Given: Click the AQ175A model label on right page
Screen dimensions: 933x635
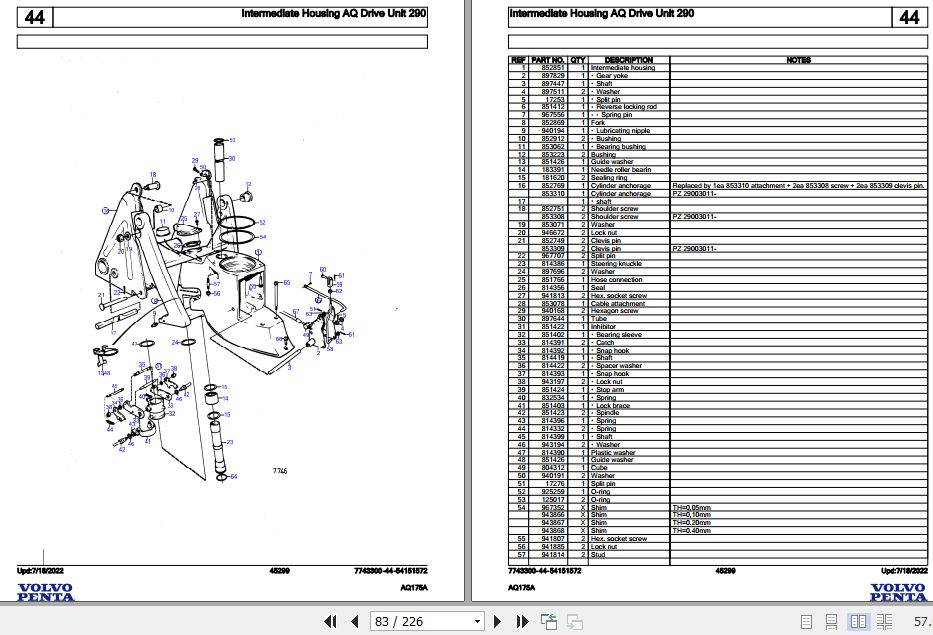Looking at the screenshot, I should 521,587.
